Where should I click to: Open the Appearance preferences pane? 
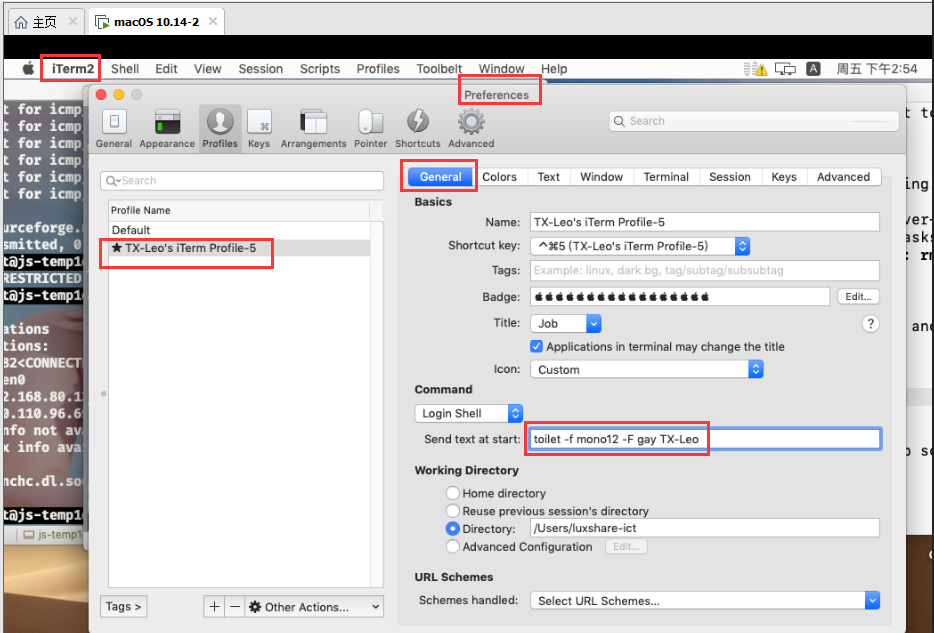pyautogui.click(x=167, y=128)
